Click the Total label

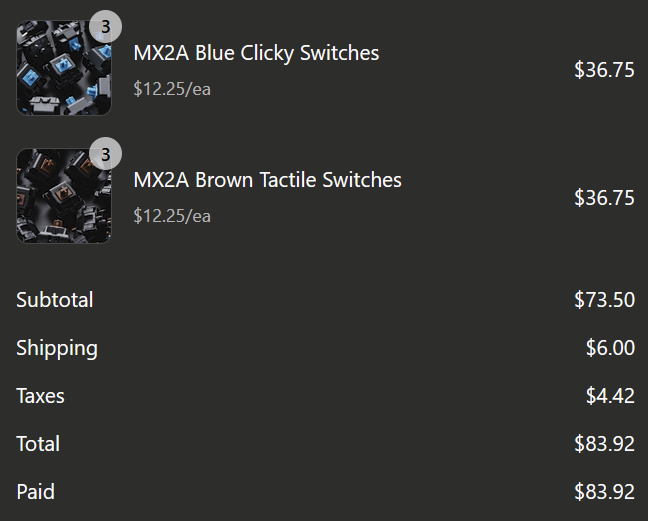click(38, 444)
